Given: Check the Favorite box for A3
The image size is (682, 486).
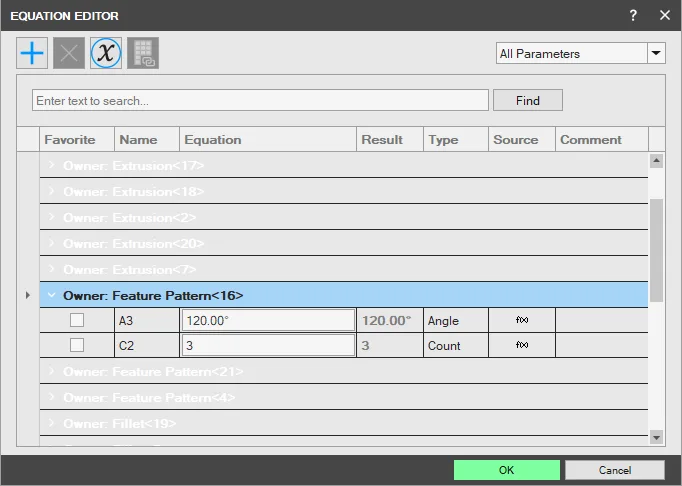Looking at the screenshot, I should [x=77, y=320].
